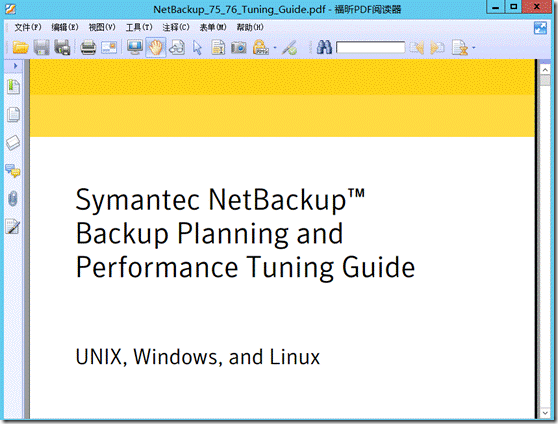Image resolution: width=558 pixels, height=424 pixels.
Task: Click inside the search text field
Action: [370, 47]
